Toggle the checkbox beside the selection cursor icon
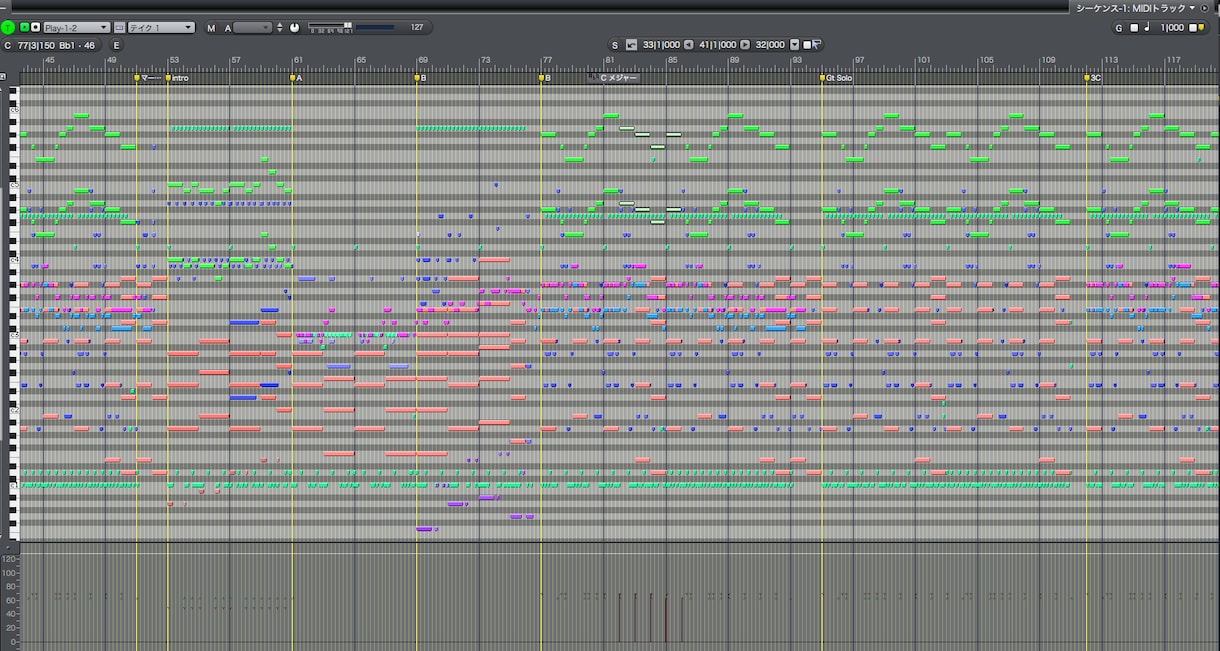 807,45
